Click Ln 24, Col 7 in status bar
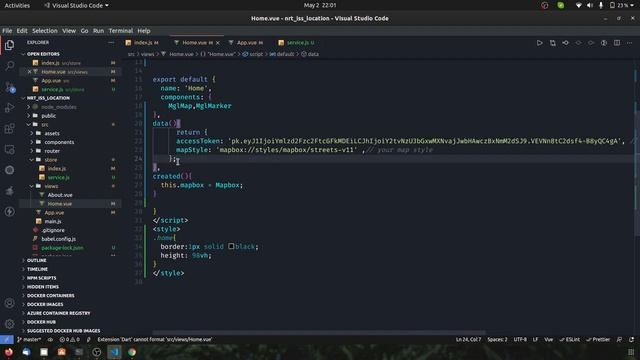 (x=468, y=339)
